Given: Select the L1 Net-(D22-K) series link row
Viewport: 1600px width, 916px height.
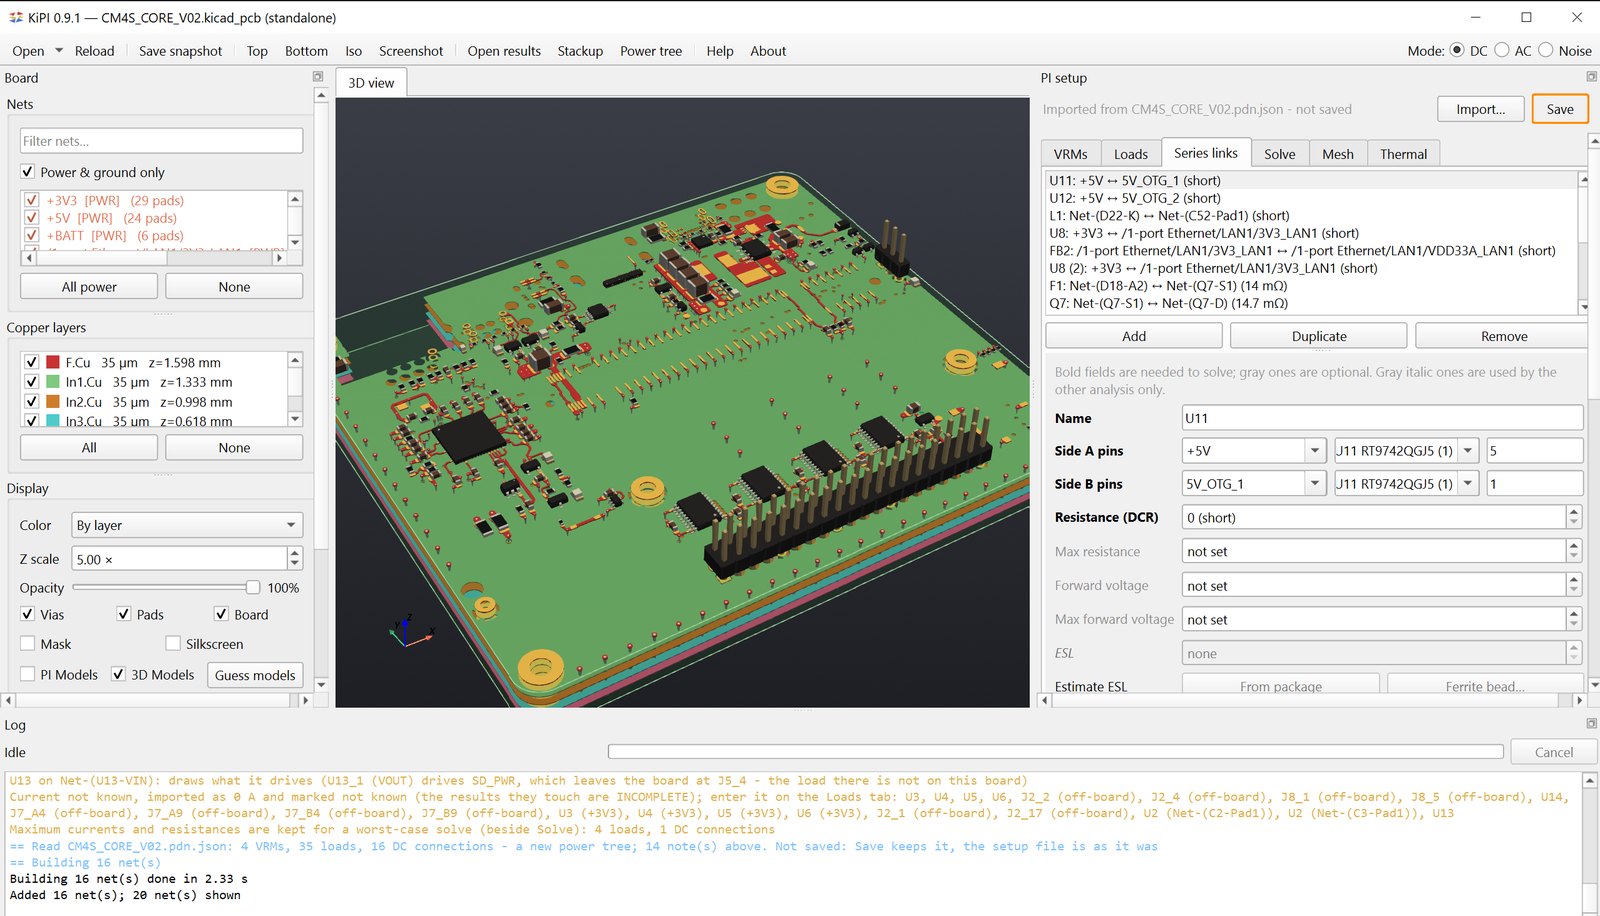Looking at the screenshot, I should click(x=1312, y=216).
